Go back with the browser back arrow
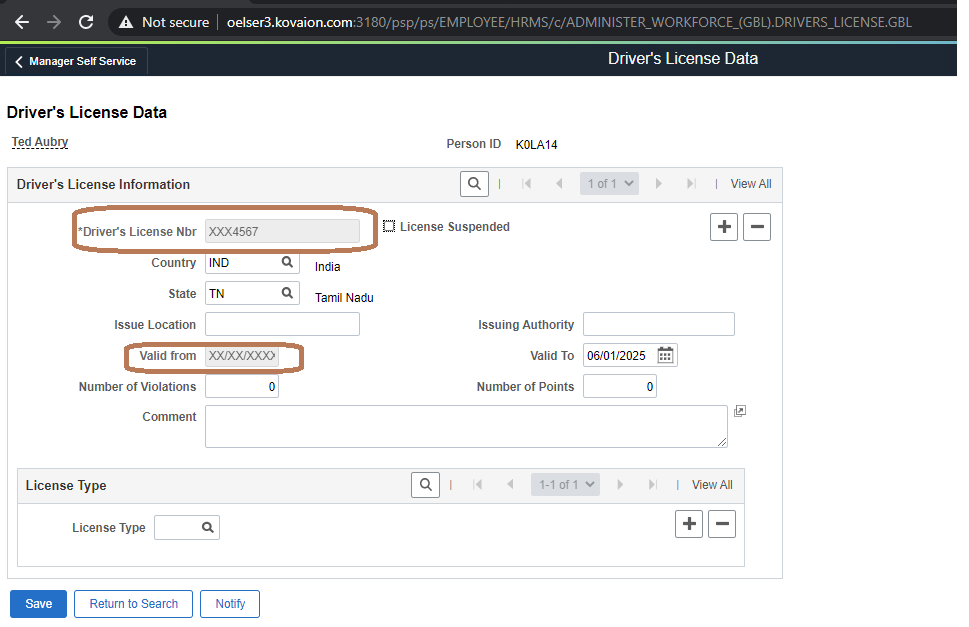The height and width of the screenshot is (627, 969). coord(22,22)
